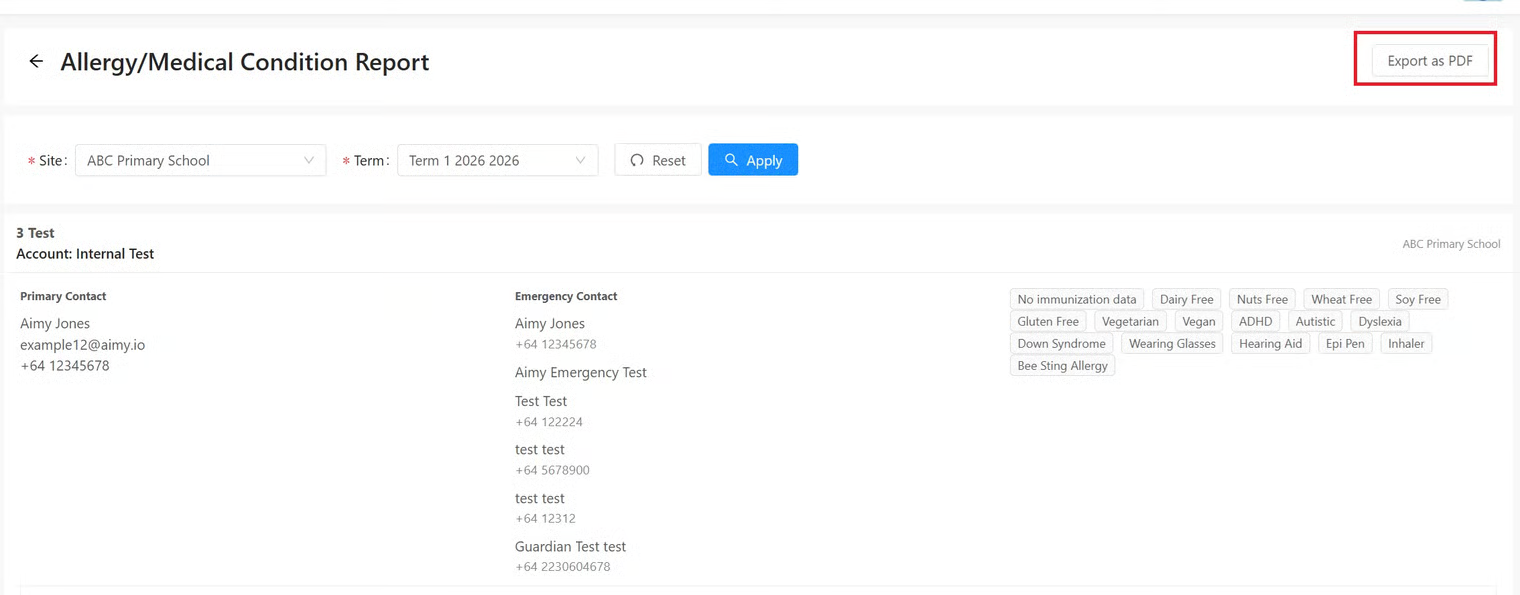
Task: Click the Export as PDF button
Action: [1429, 61]
